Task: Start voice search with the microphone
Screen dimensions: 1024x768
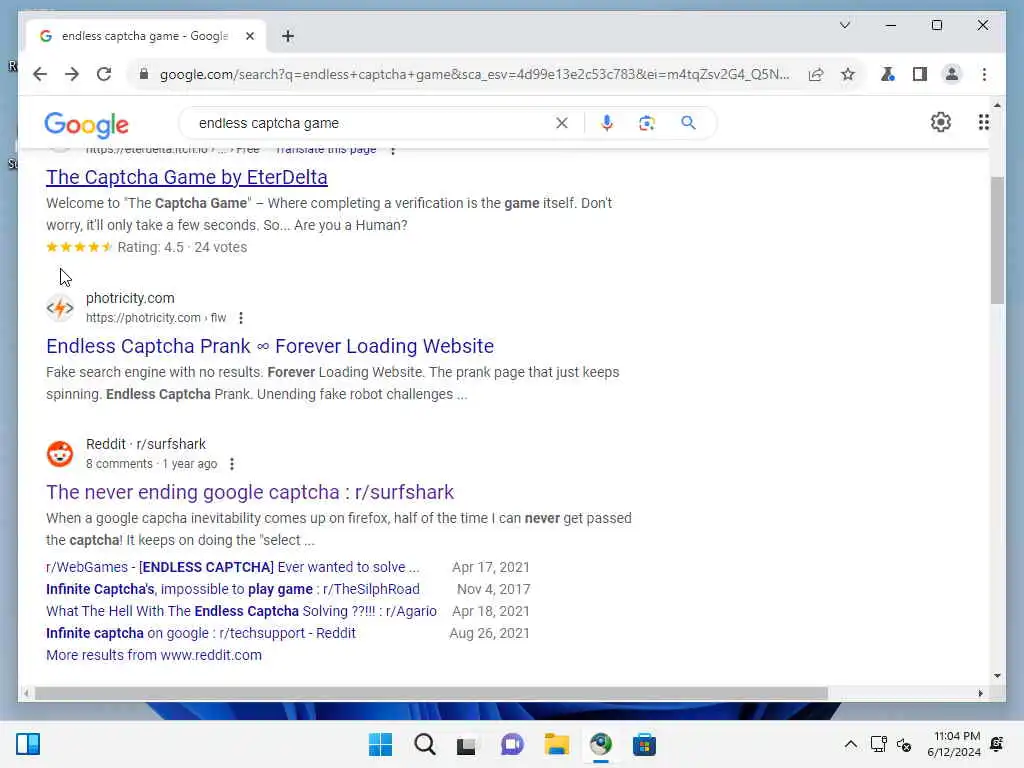Action: pyautogui.click(x=607, y=123)
